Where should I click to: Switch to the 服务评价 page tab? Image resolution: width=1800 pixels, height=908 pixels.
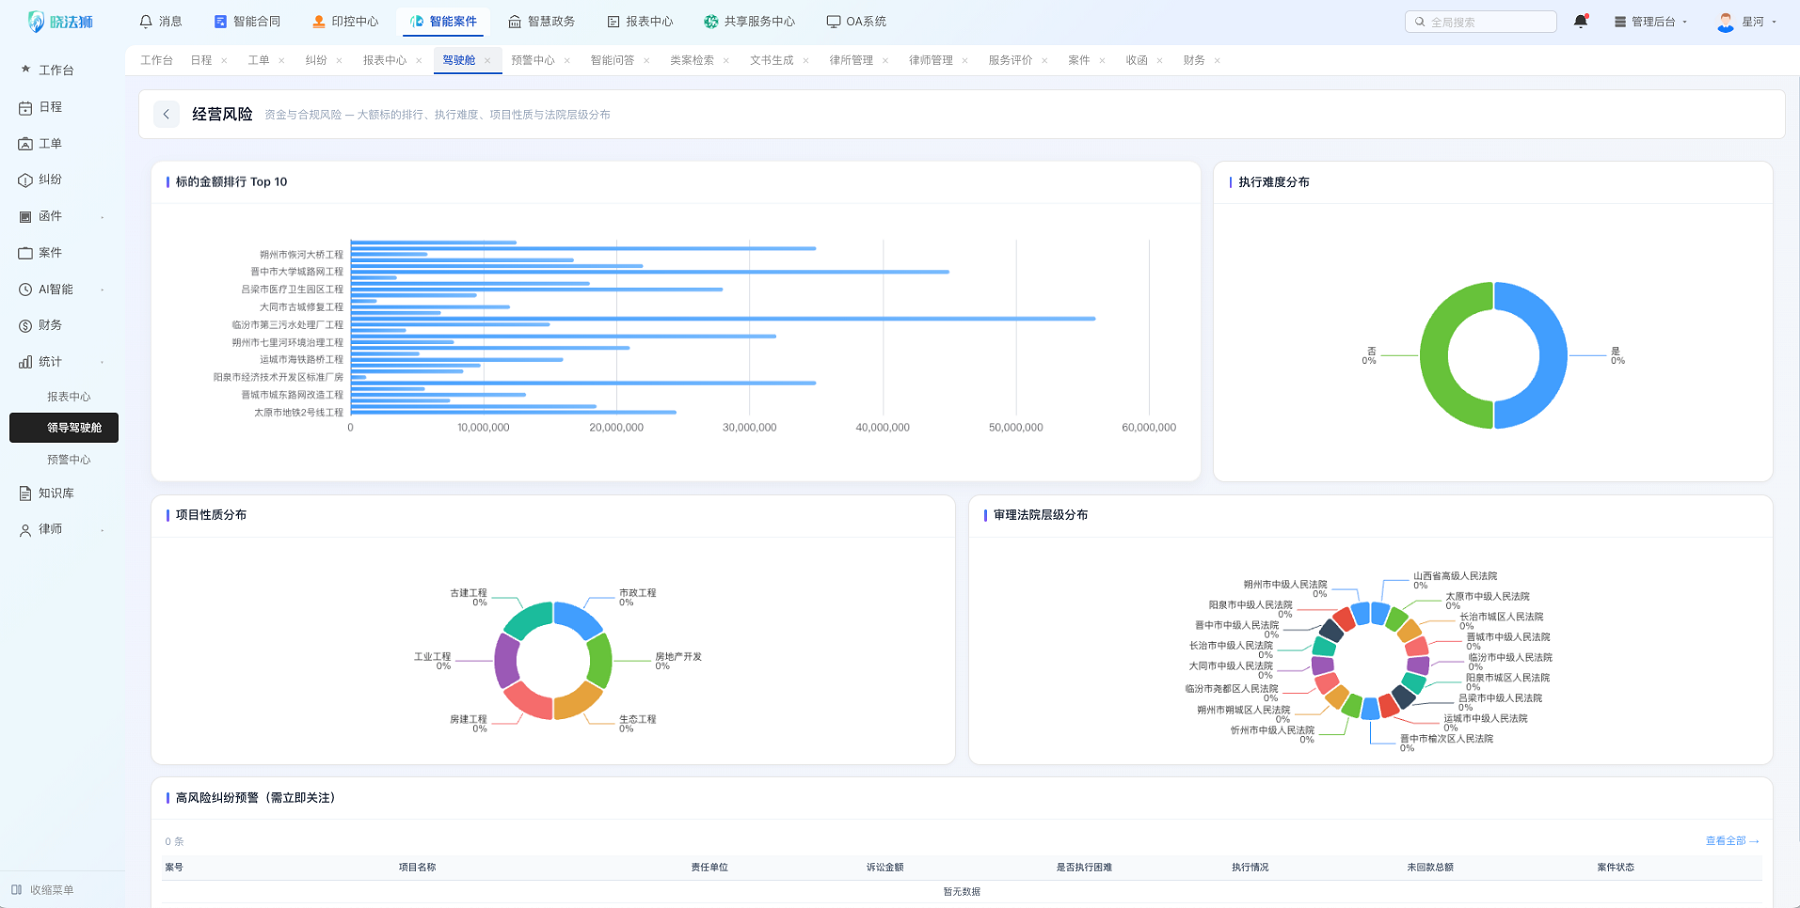point(1010,60)
